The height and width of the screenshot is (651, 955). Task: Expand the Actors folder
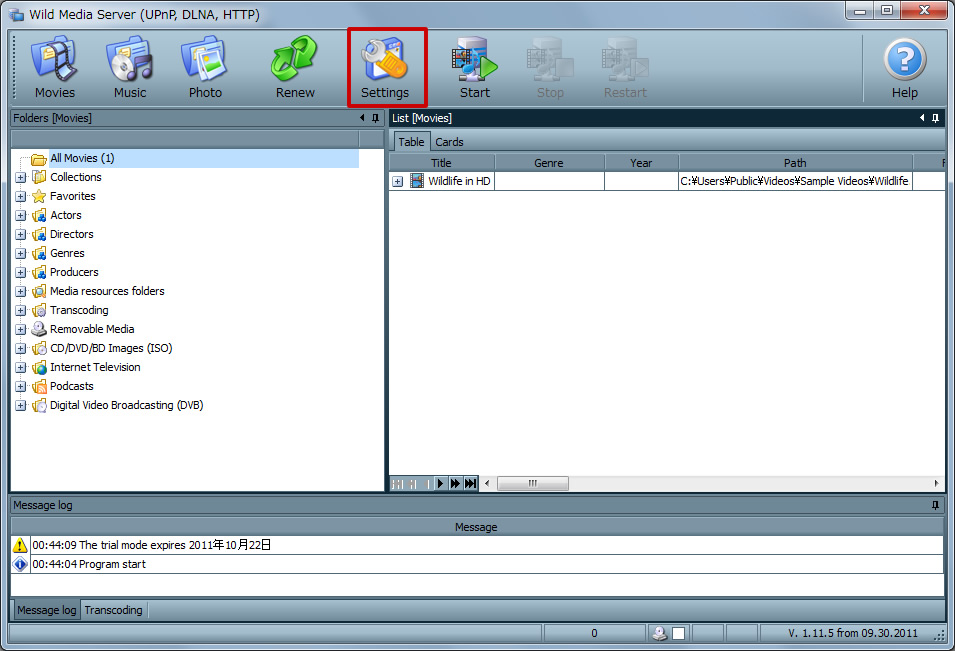tap(21, 215)
